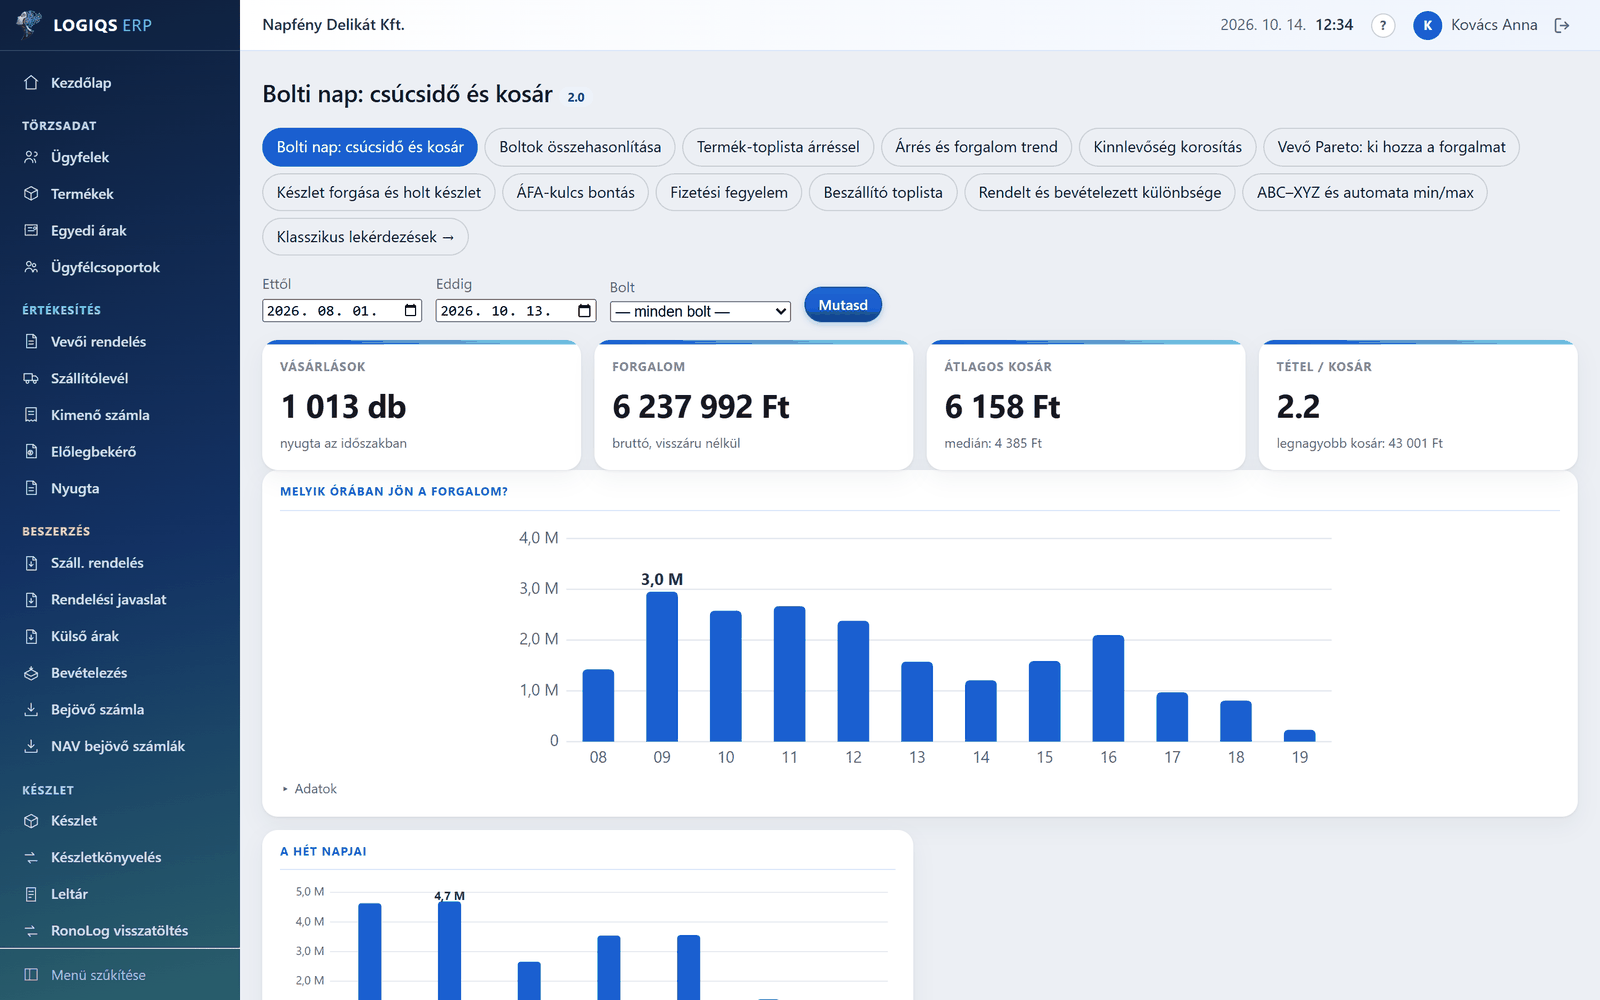Select Vevő Pareto report tab
The width and height of the screenshot is (1600, 1000).
click(x=1391, y=147)
